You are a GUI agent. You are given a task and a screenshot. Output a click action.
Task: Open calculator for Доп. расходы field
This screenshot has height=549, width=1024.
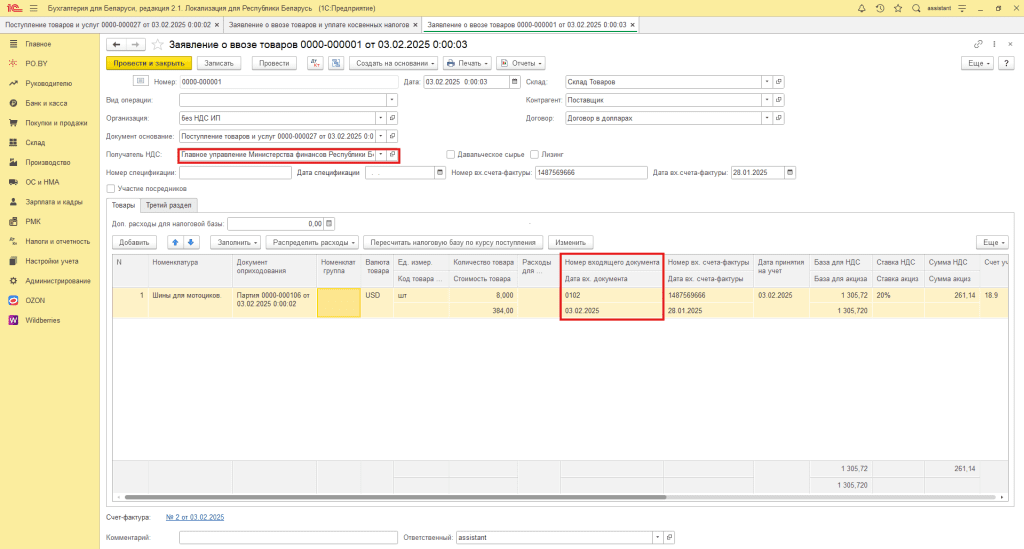click(x=329, y=223)
